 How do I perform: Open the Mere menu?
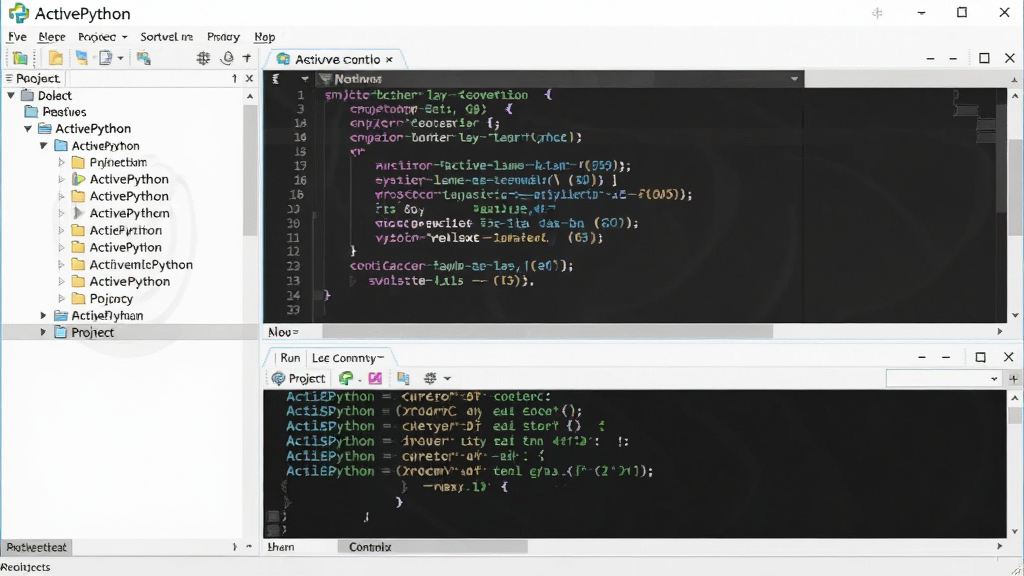(52, 37)
